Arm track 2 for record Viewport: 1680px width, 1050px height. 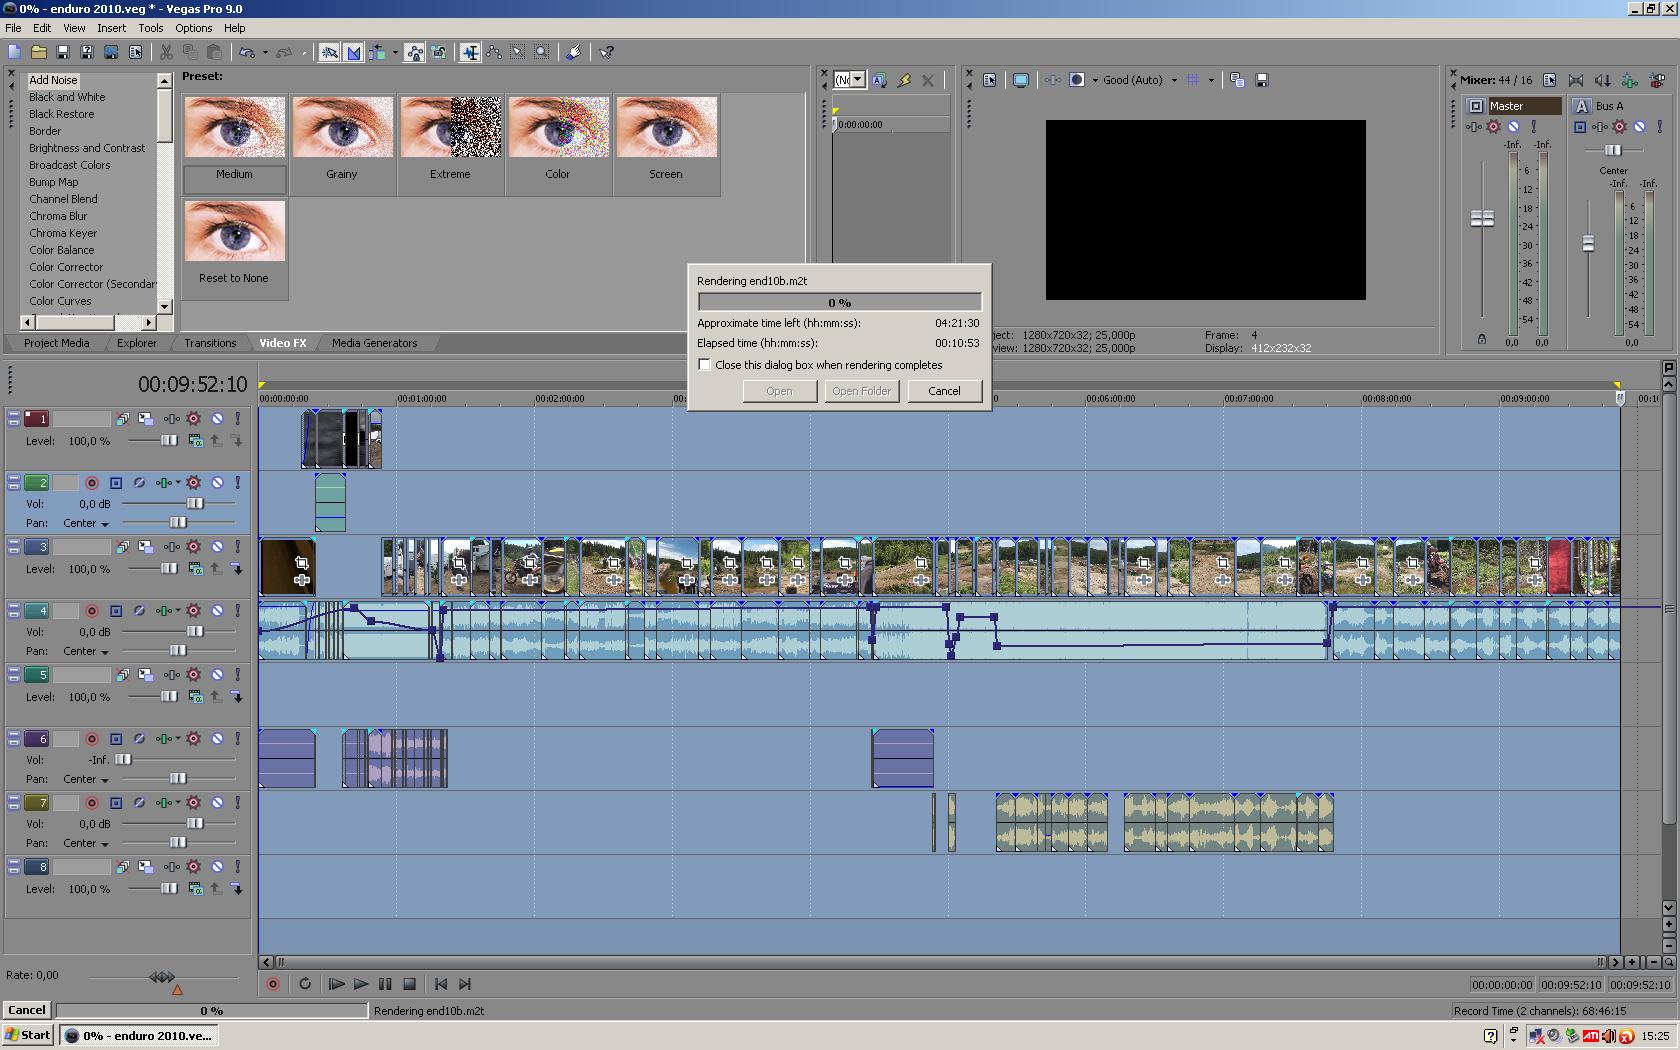point(92,483)
